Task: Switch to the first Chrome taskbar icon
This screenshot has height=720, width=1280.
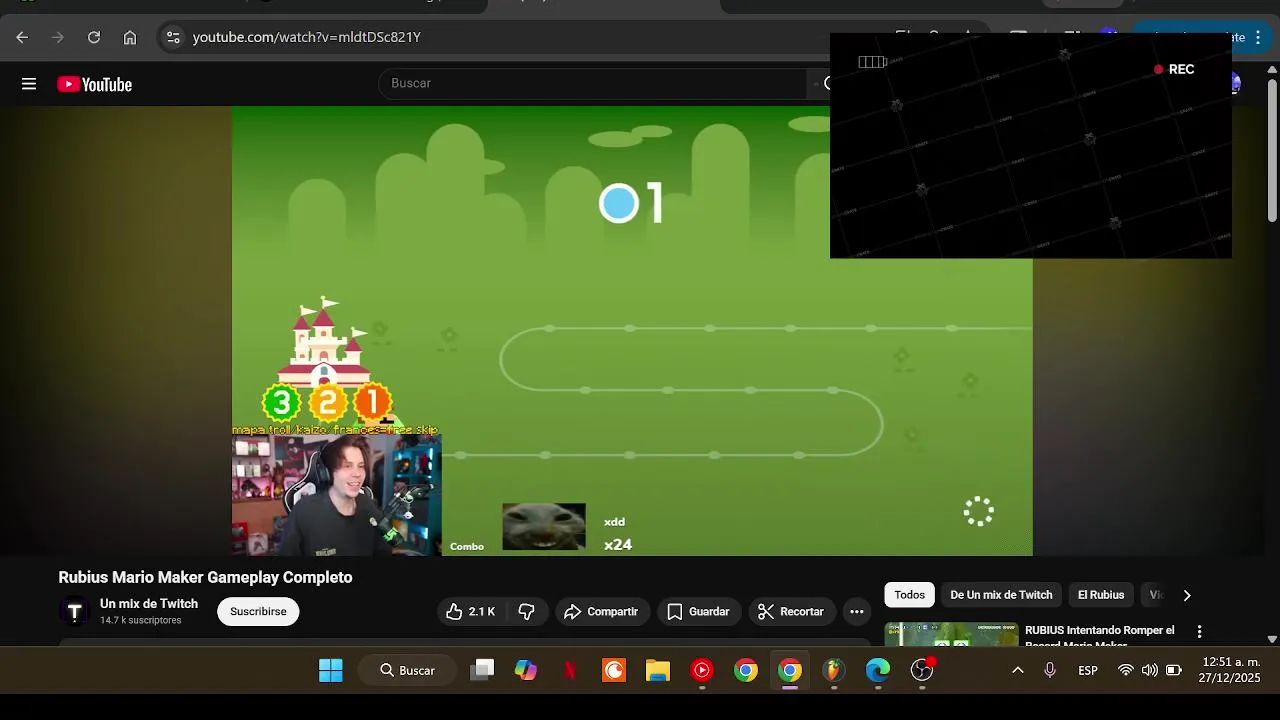Action: tap(746, 670)
